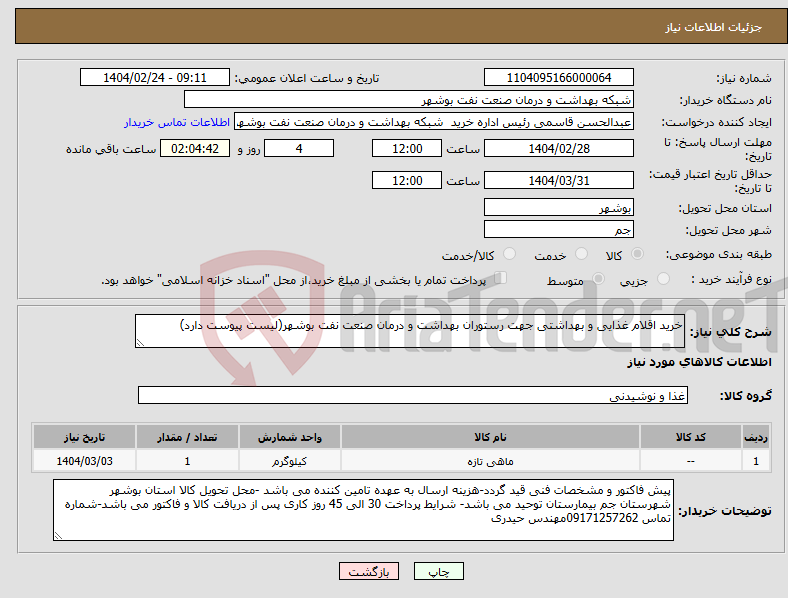788x598 pixels.
Task: Click the چاپ print button
Action: click(439, 571)
